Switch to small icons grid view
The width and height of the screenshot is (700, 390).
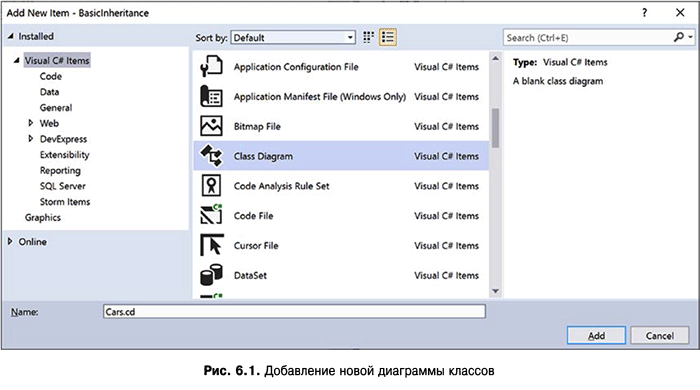coord(368,37)
